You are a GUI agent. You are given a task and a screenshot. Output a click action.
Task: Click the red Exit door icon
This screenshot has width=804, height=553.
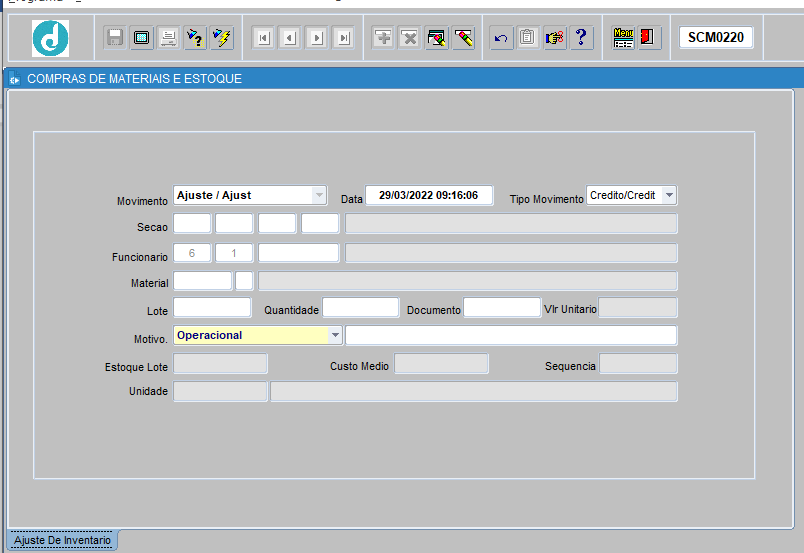(648, 38)
